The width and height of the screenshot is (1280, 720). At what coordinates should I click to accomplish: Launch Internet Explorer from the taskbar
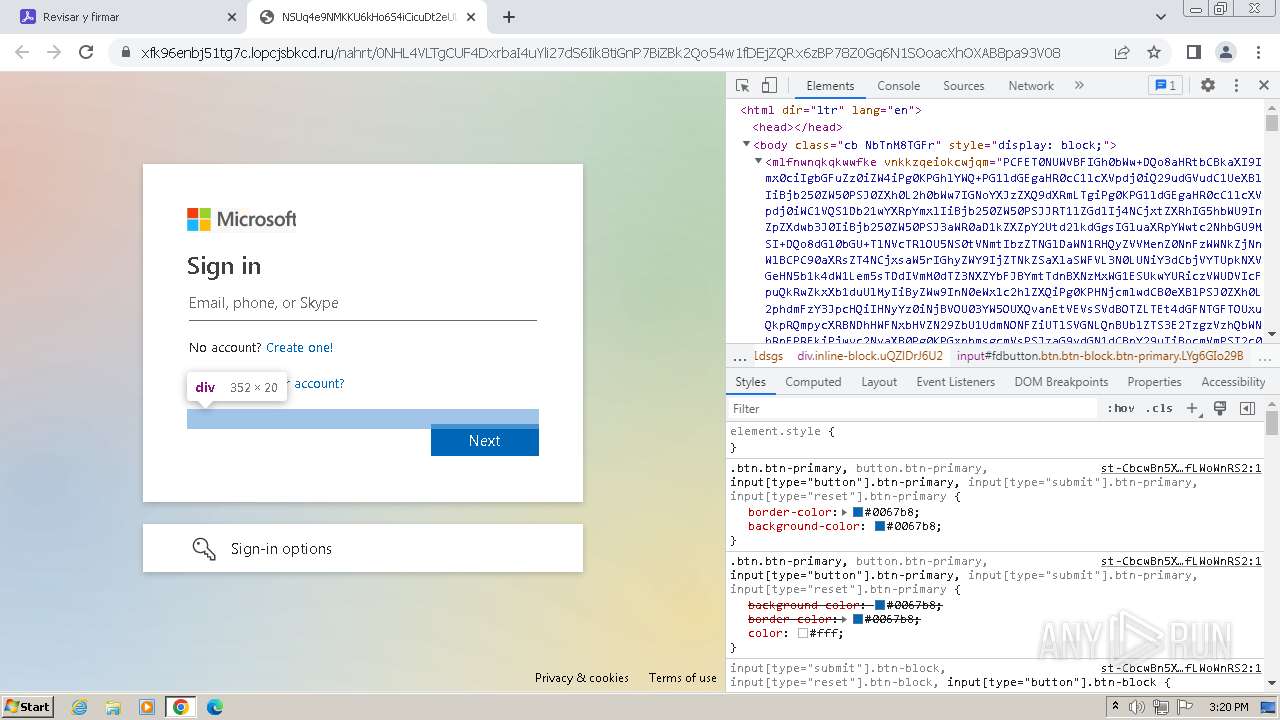pyautogui.click(x=80, y=707)
